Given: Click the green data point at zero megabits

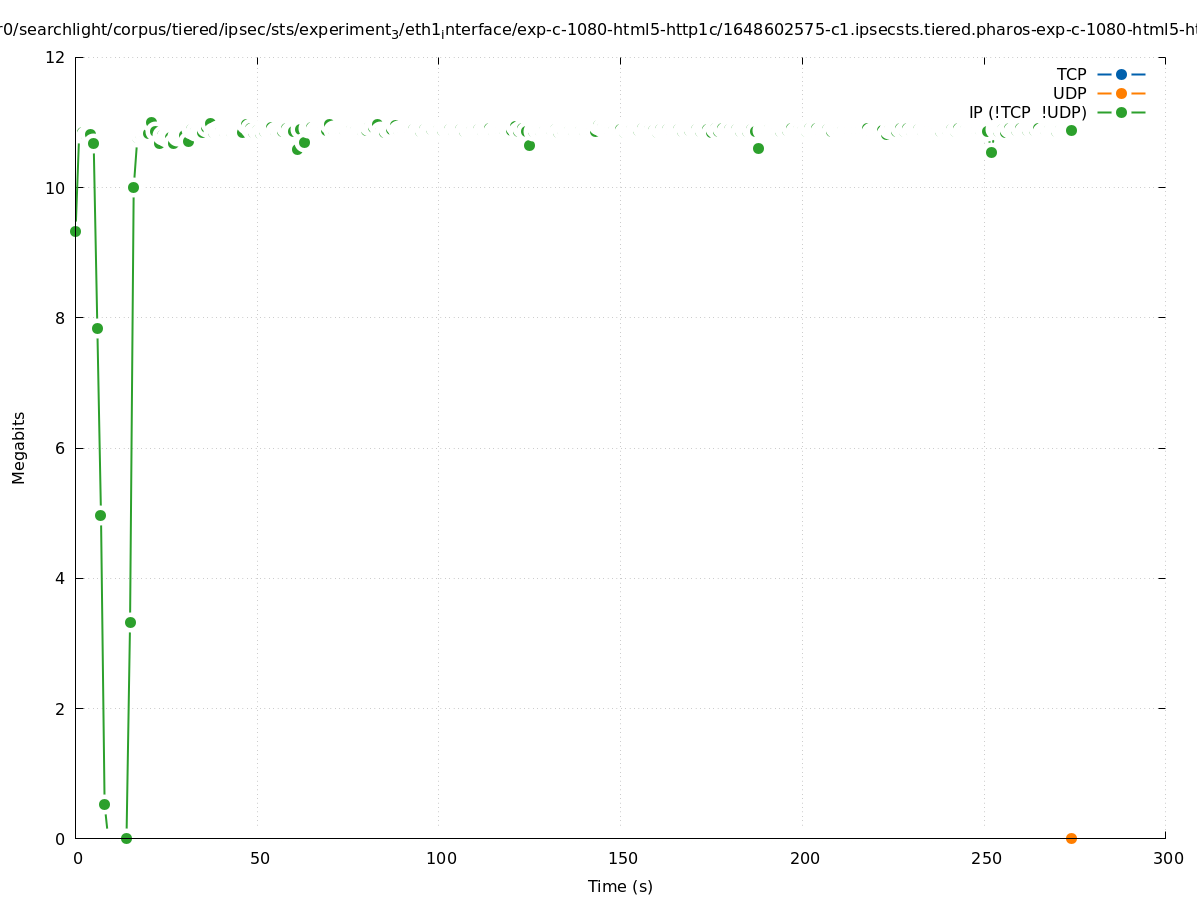Looking at the screenshot, I should (x=126, y=838).
